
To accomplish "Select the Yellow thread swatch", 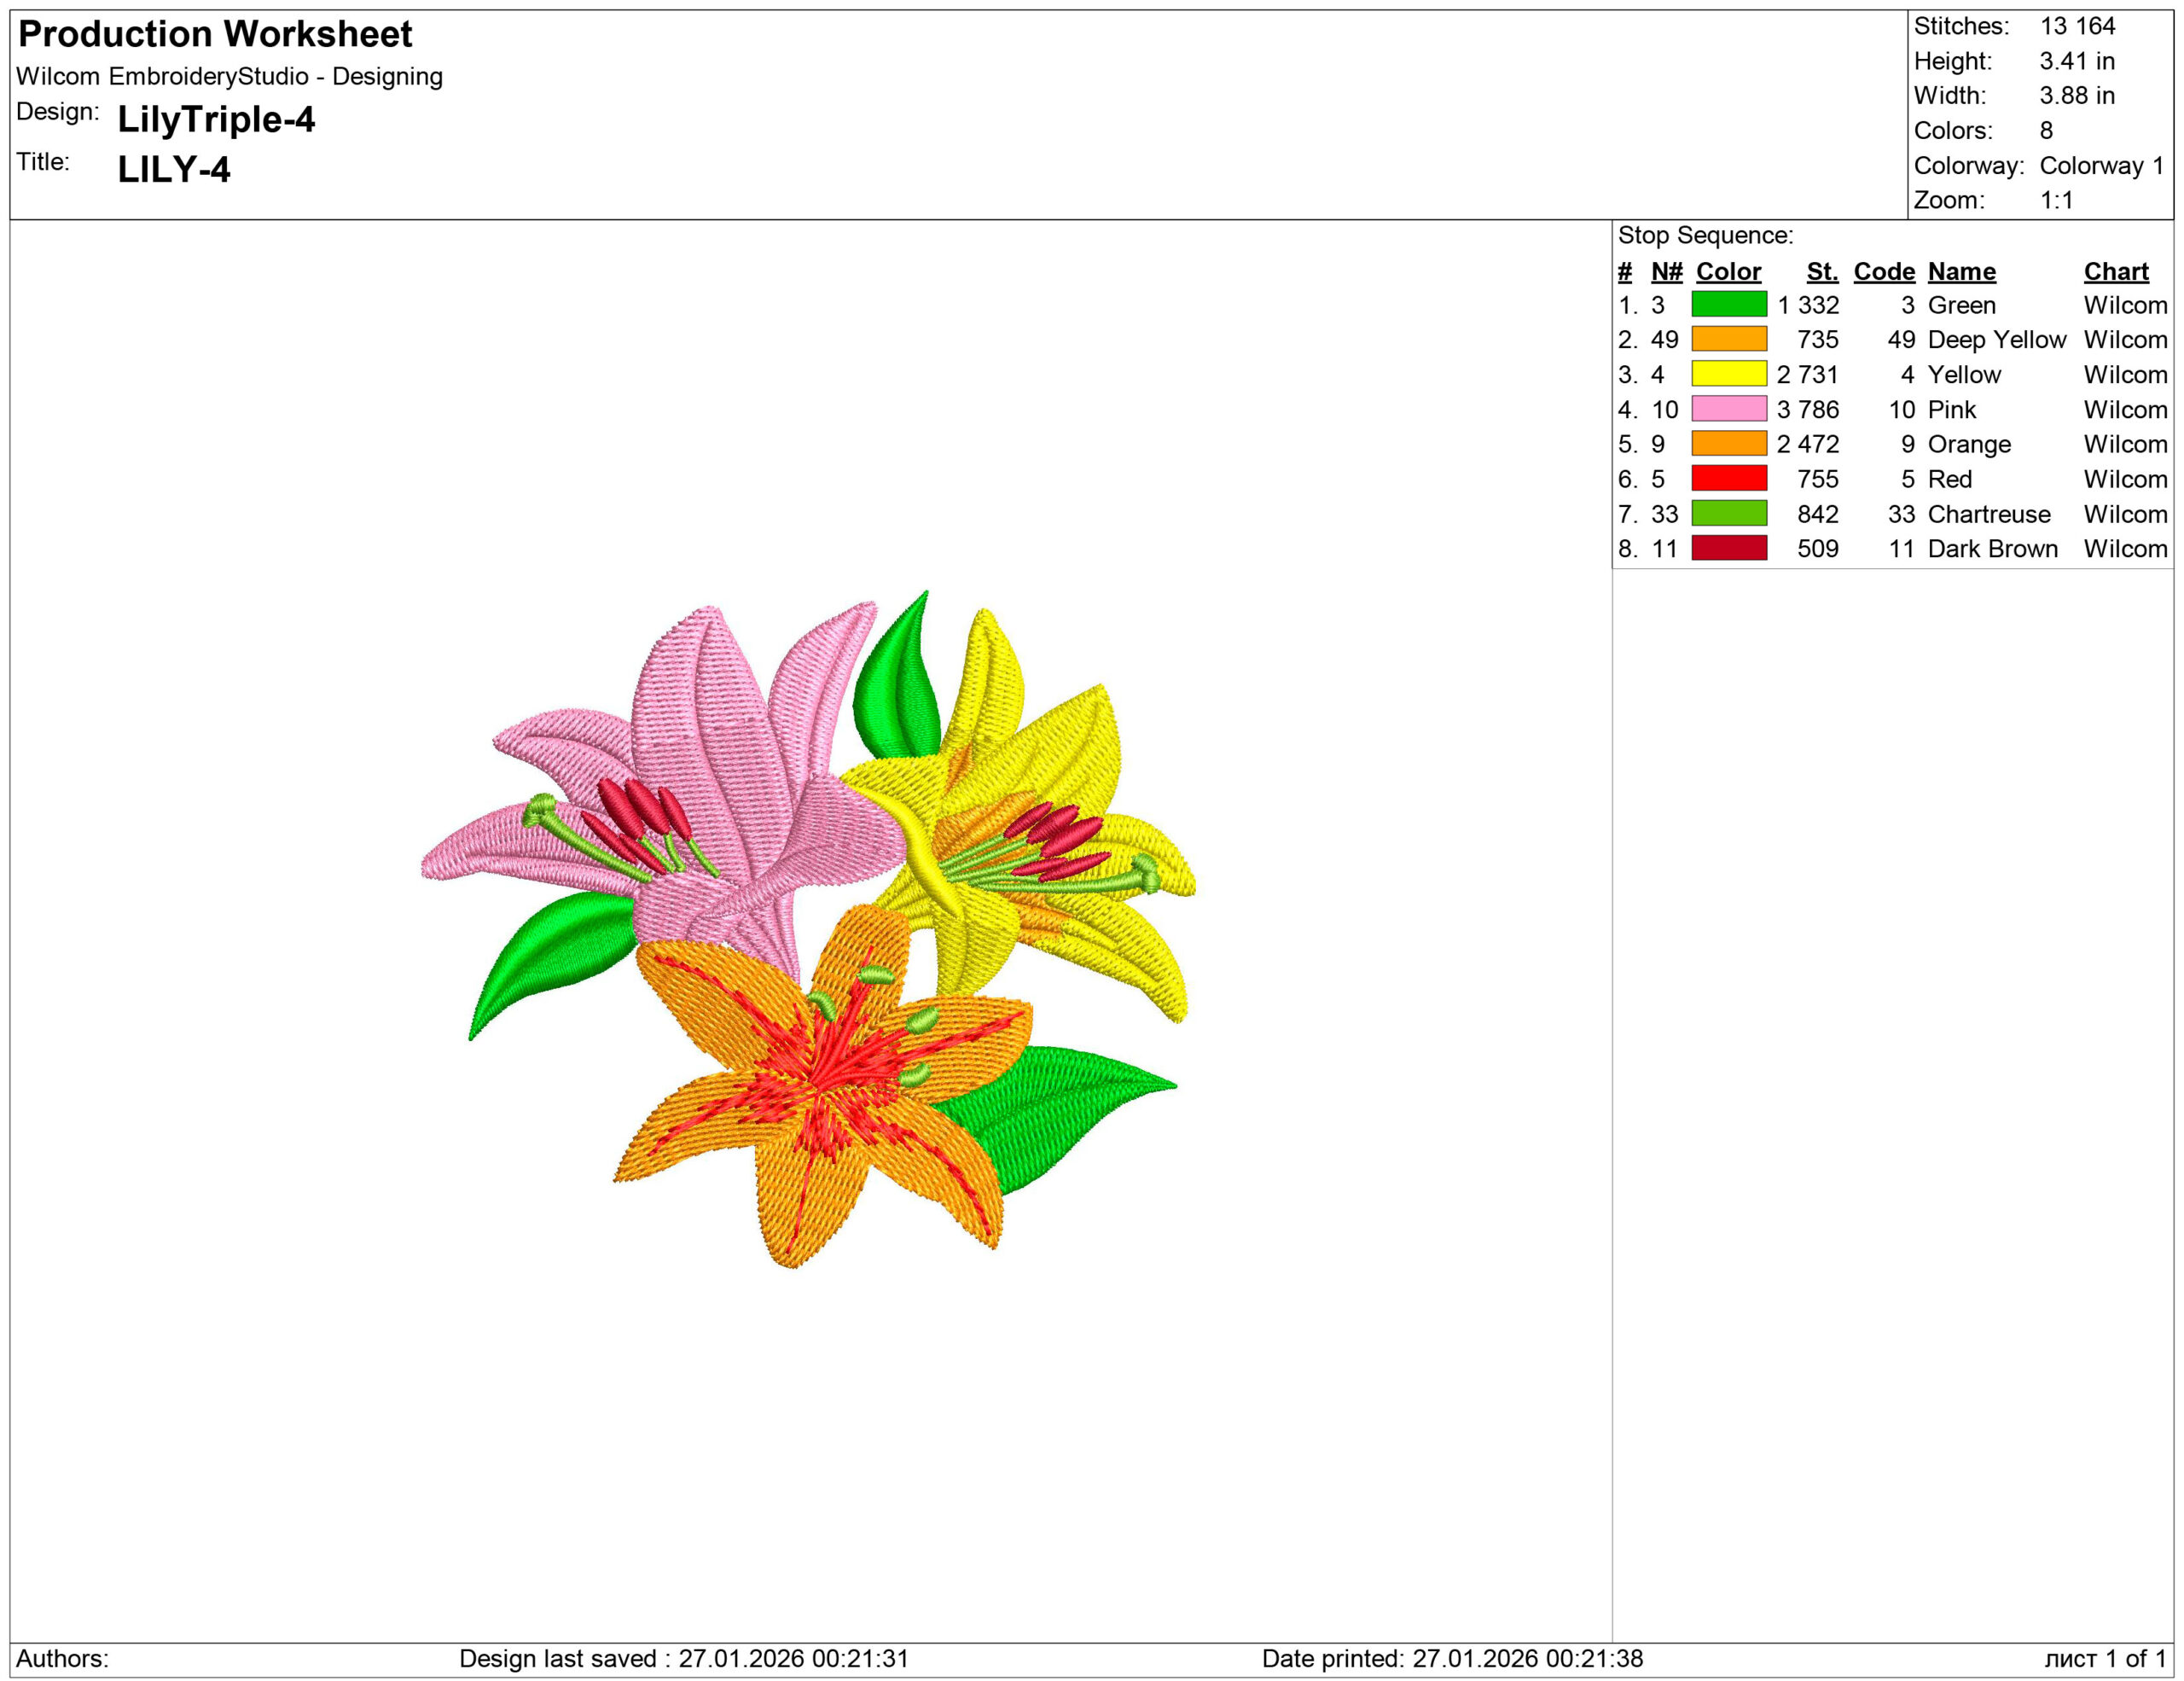I will 1728,374.
